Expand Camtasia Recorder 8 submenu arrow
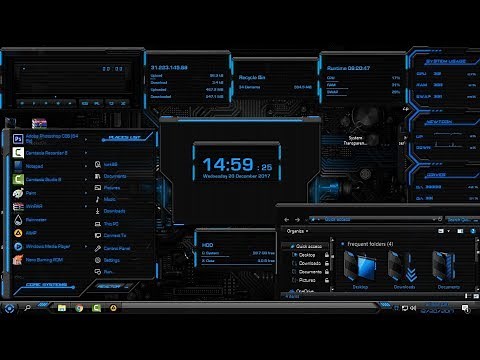The image size is (480, 360). point(86,153)
